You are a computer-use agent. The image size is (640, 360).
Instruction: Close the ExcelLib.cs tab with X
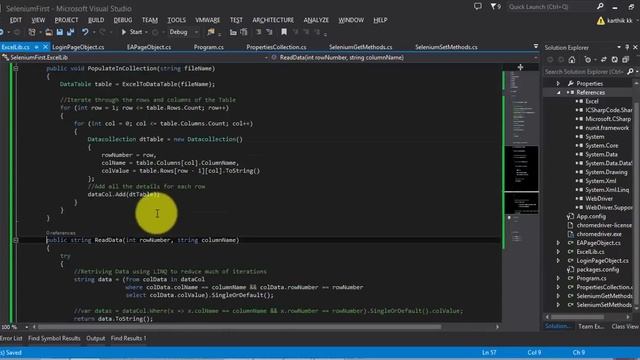click(x=45, y=47)
